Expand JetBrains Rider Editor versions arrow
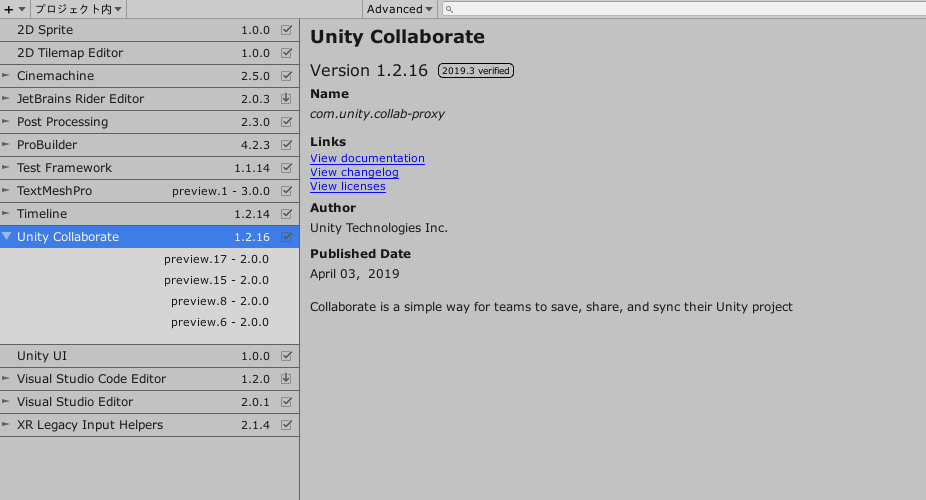Image resolution: width=926 pixels, height=500 pixels. coord(6,98)
